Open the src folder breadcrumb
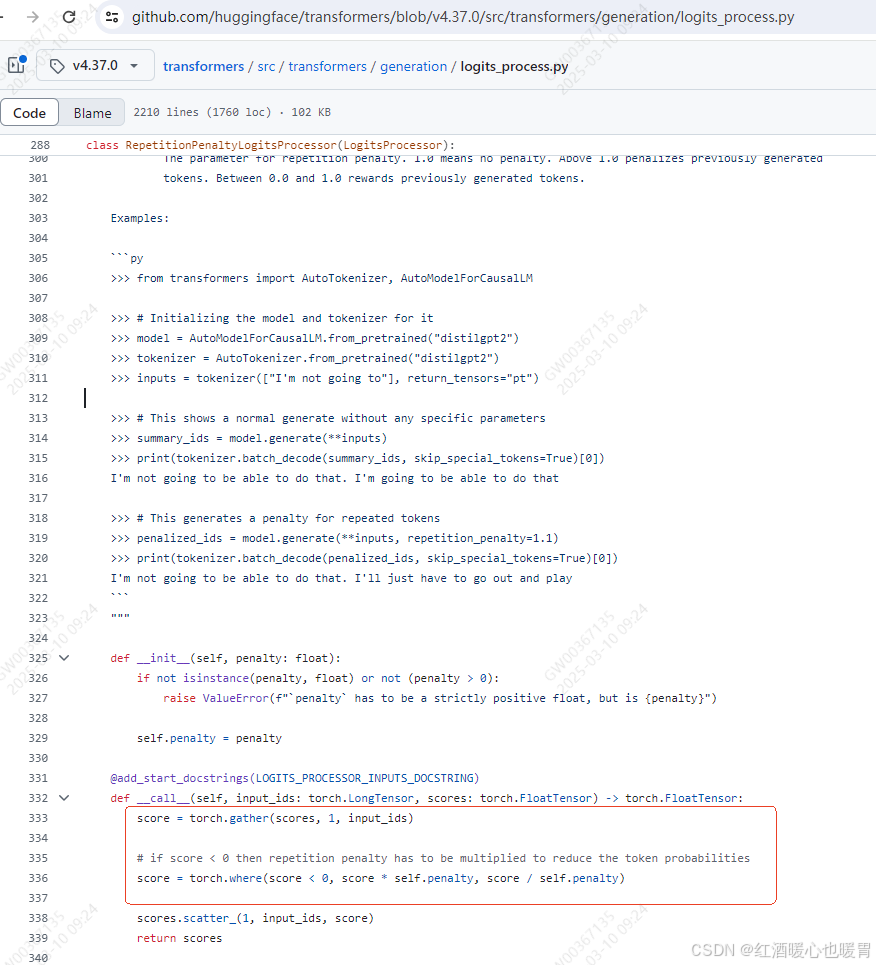This screenshot has height=965, width=876. click(x=266, y=66)
